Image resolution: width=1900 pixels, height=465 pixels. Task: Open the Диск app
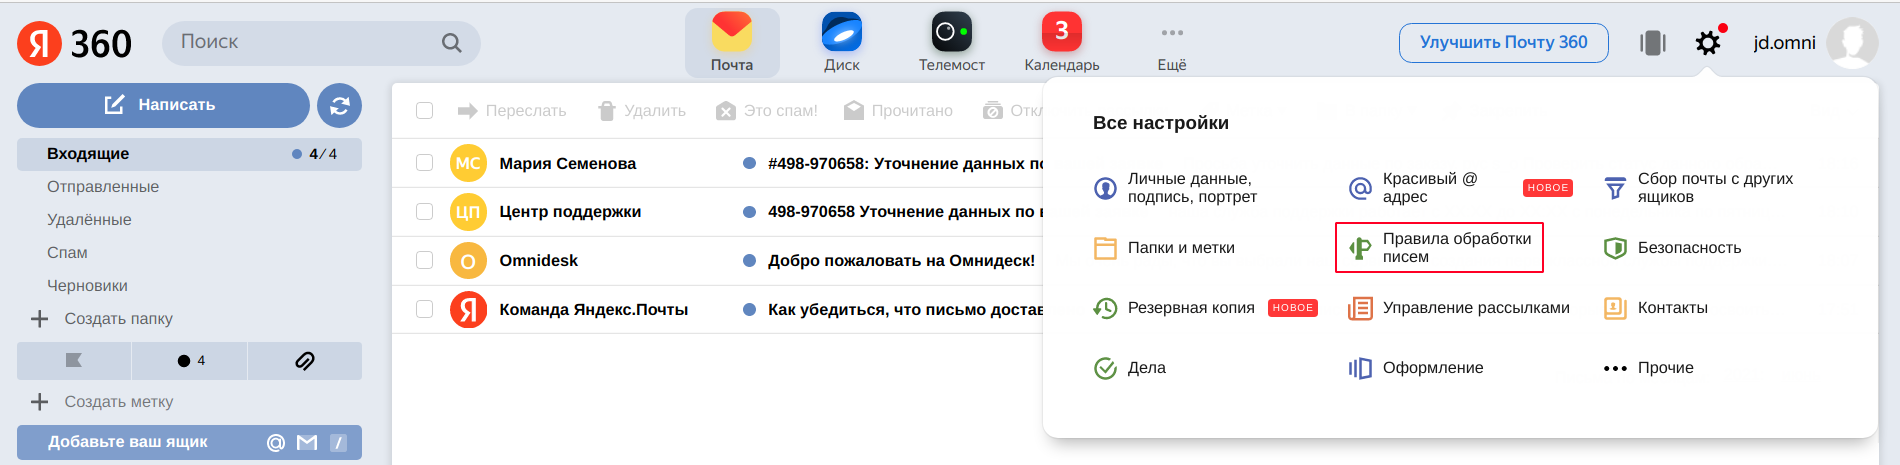pyautogui.click(x=842, y=43)
